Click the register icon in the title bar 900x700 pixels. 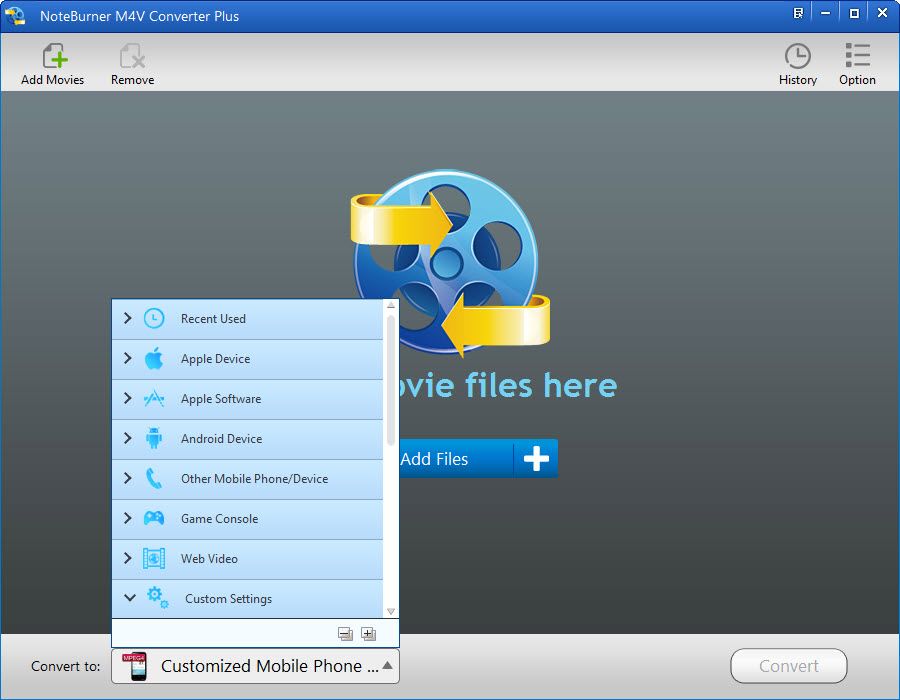point(798,13)
